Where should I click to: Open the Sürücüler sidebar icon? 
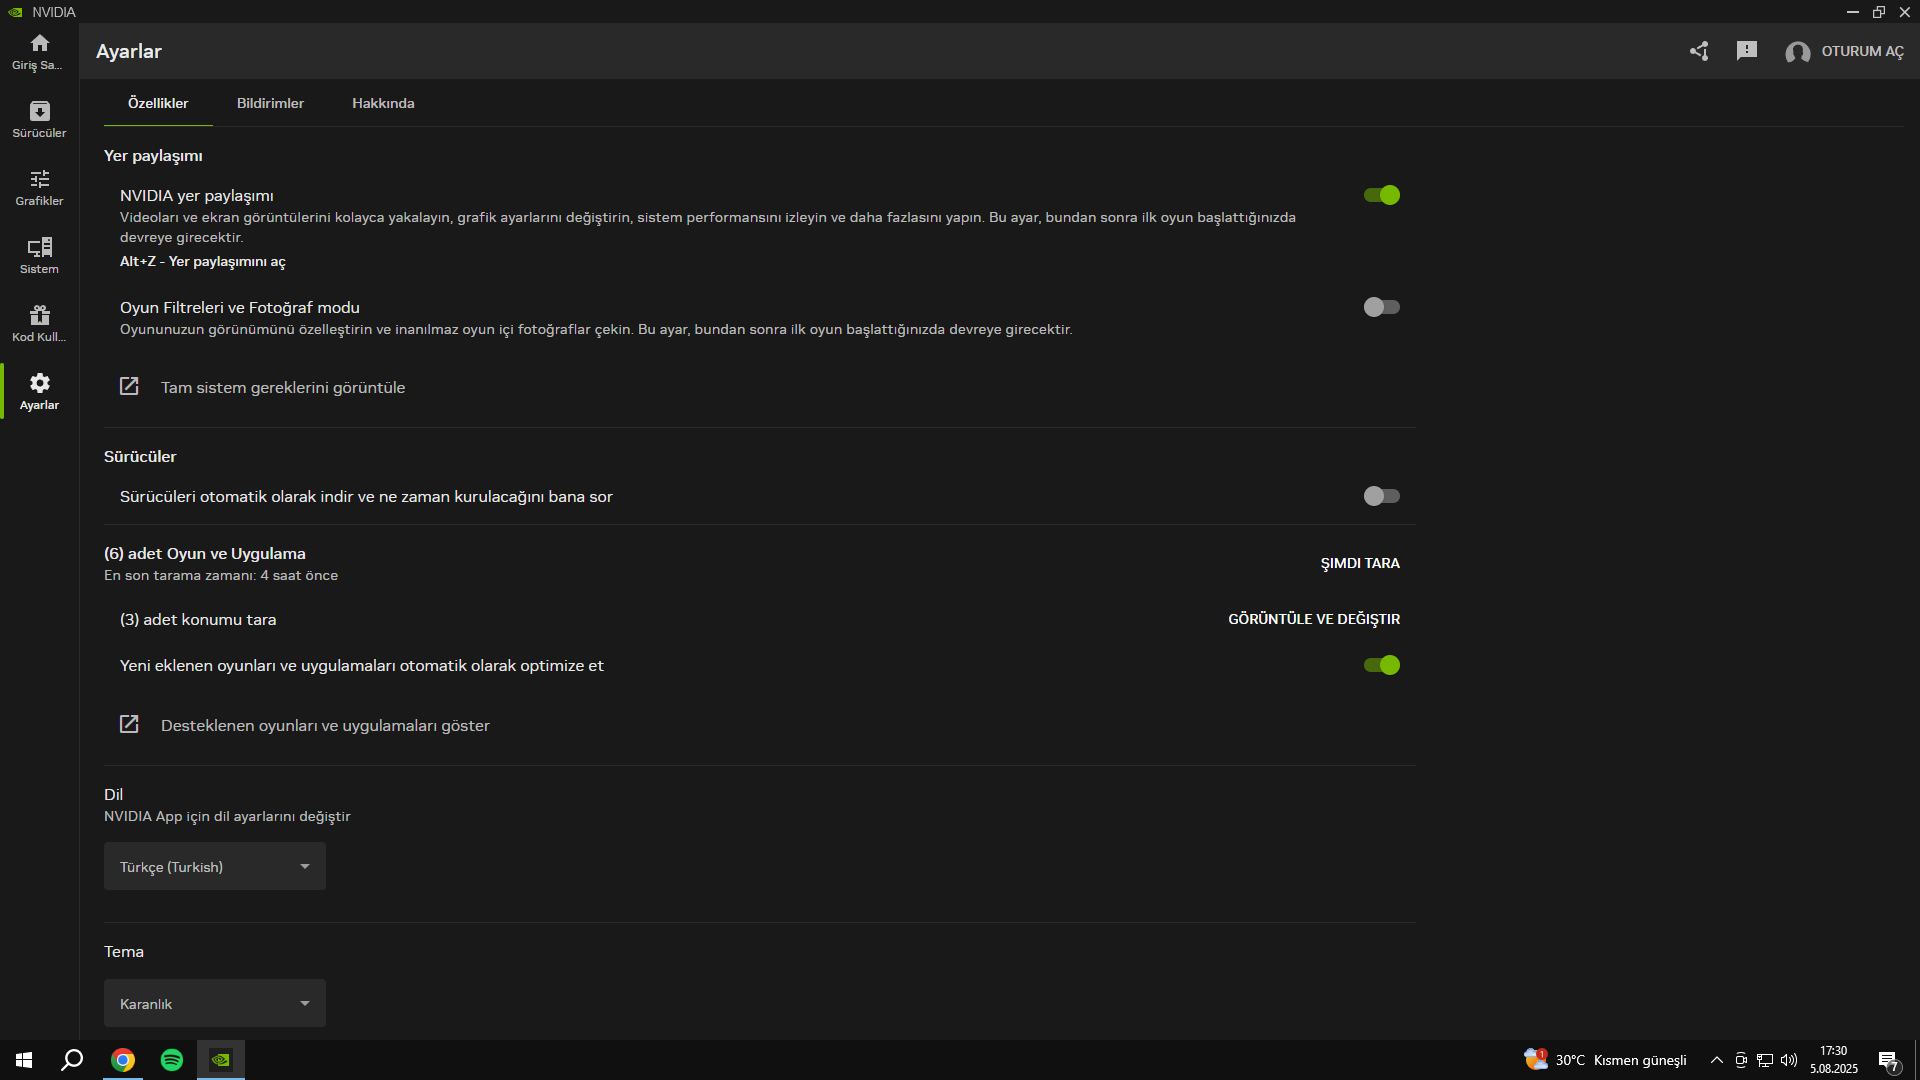click(x=39, y=119)
